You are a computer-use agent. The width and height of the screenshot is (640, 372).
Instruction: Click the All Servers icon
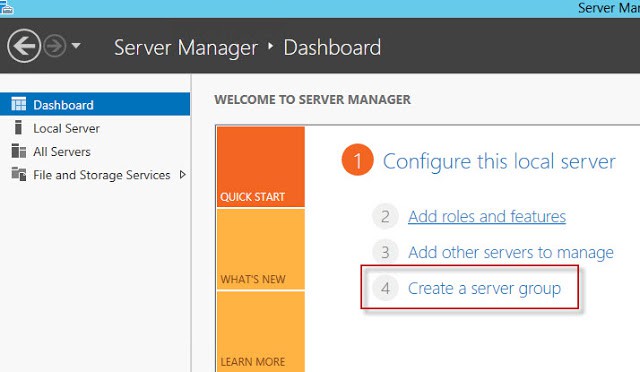[19, 151]
